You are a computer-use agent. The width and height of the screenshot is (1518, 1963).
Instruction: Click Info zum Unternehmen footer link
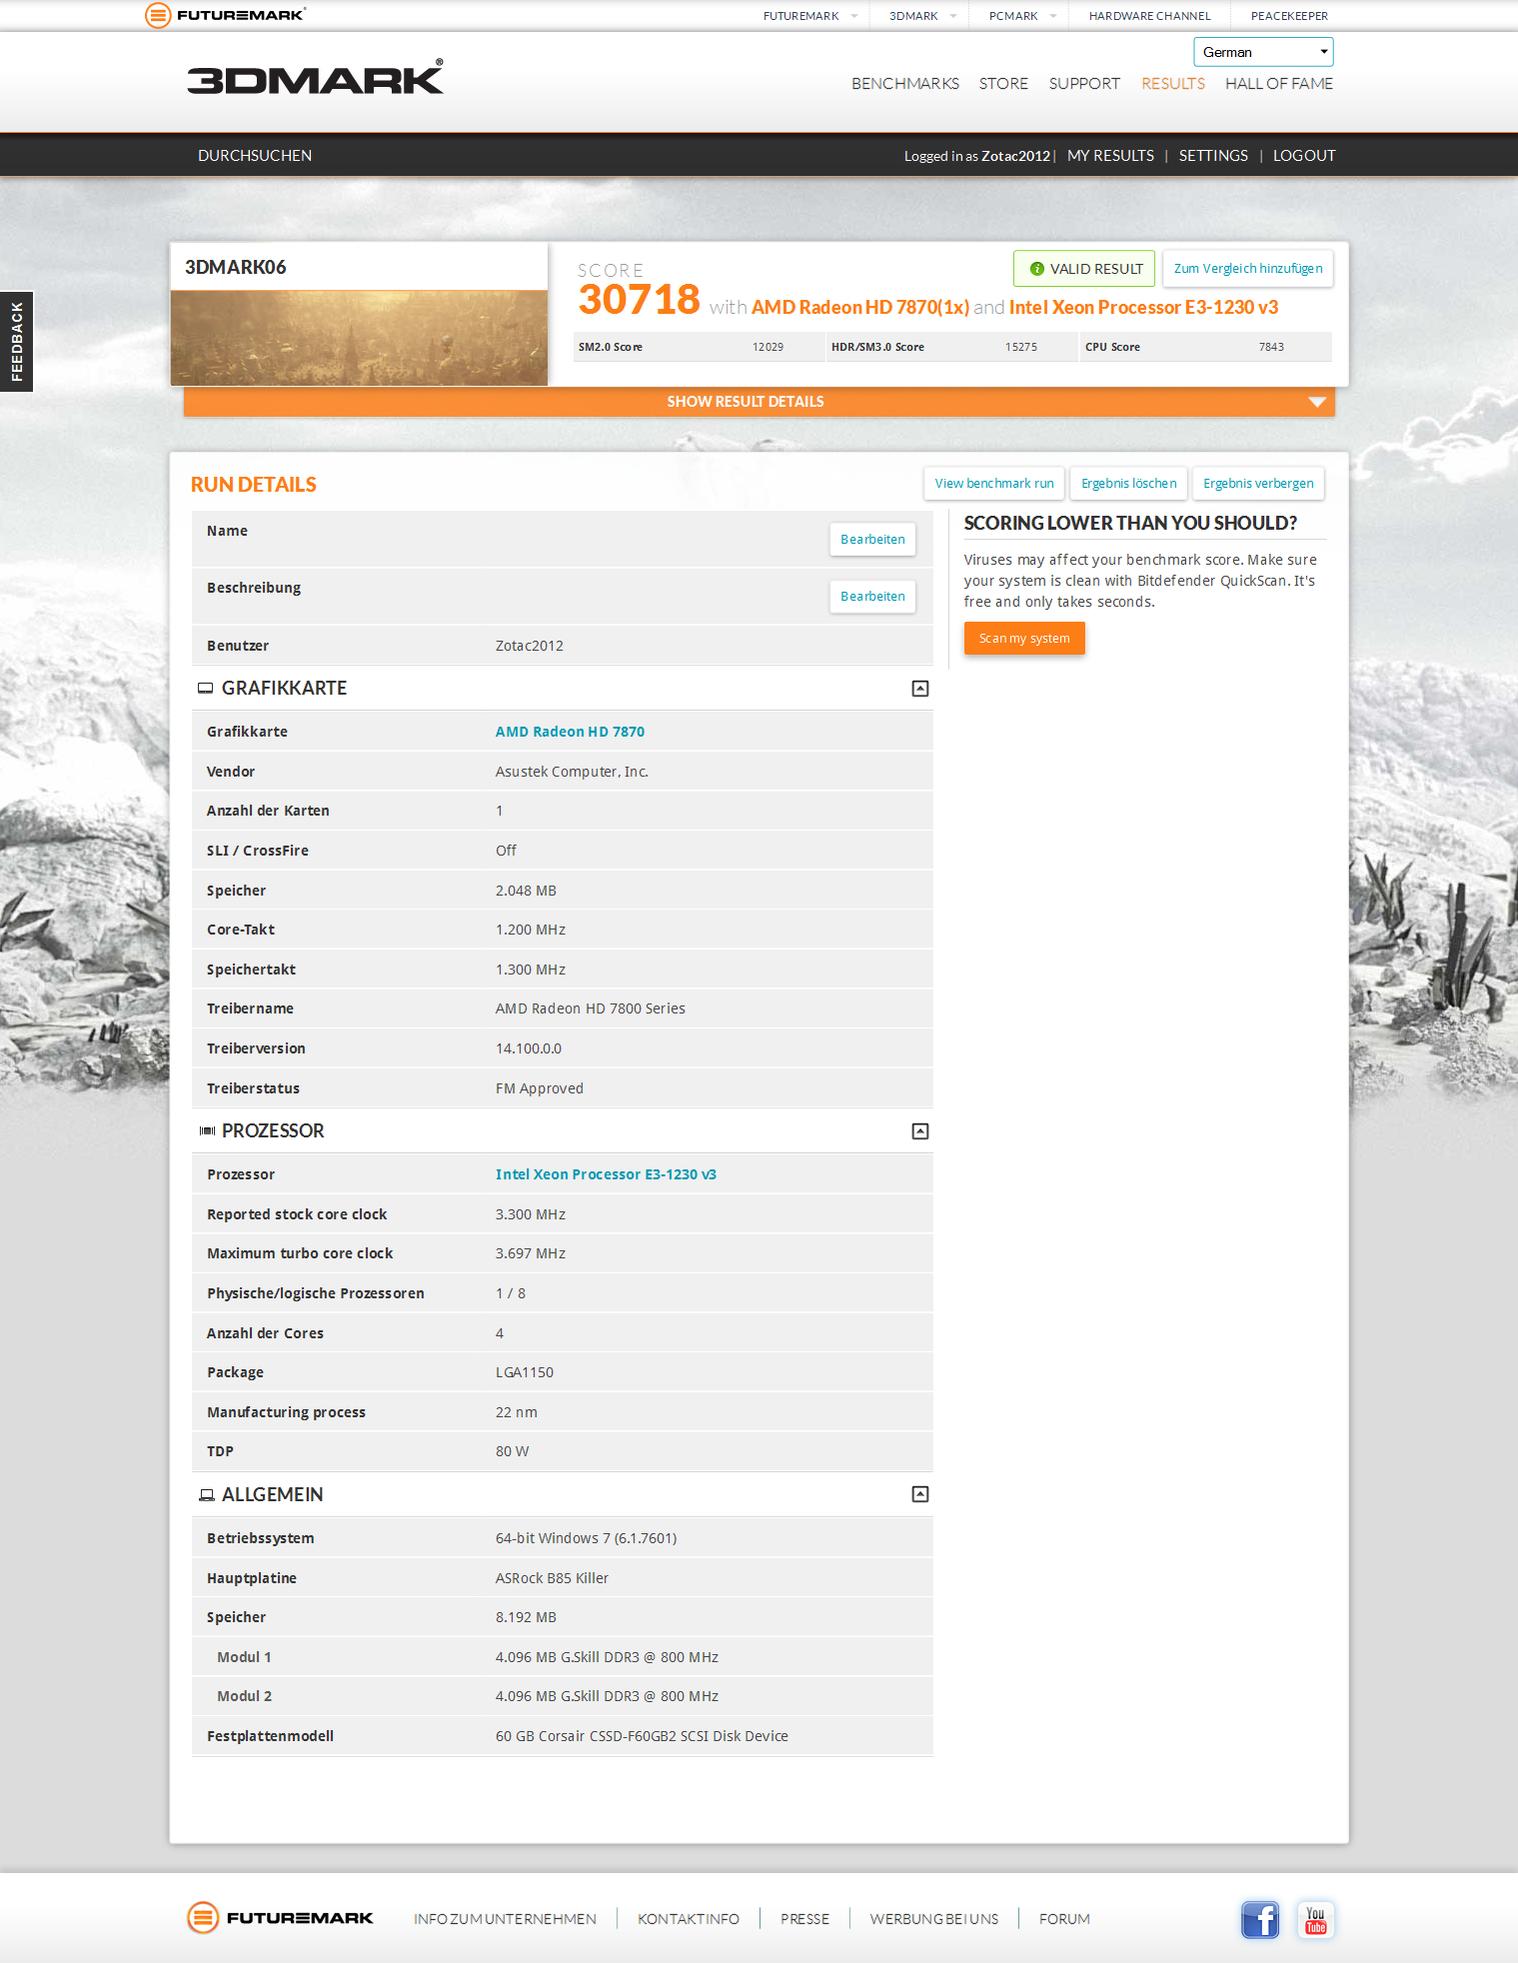click(505, 1918)
